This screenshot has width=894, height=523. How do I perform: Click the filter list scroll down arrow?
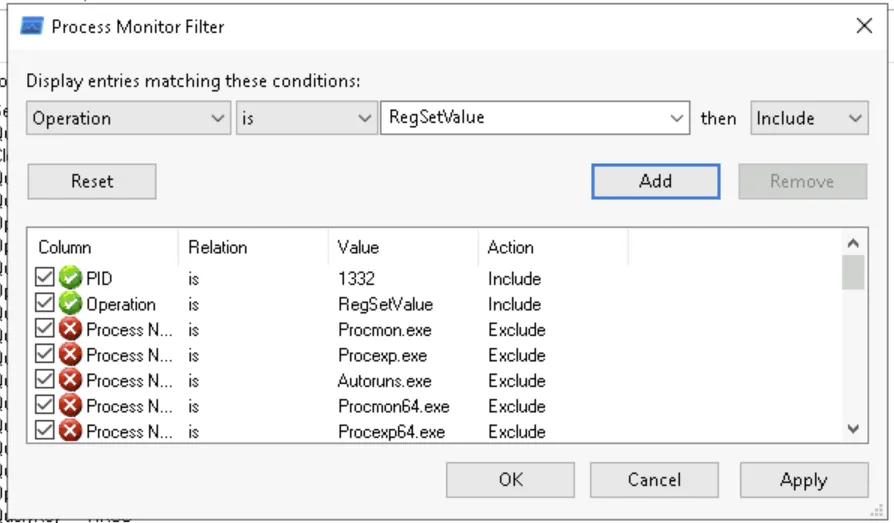(x=853, y=429)
